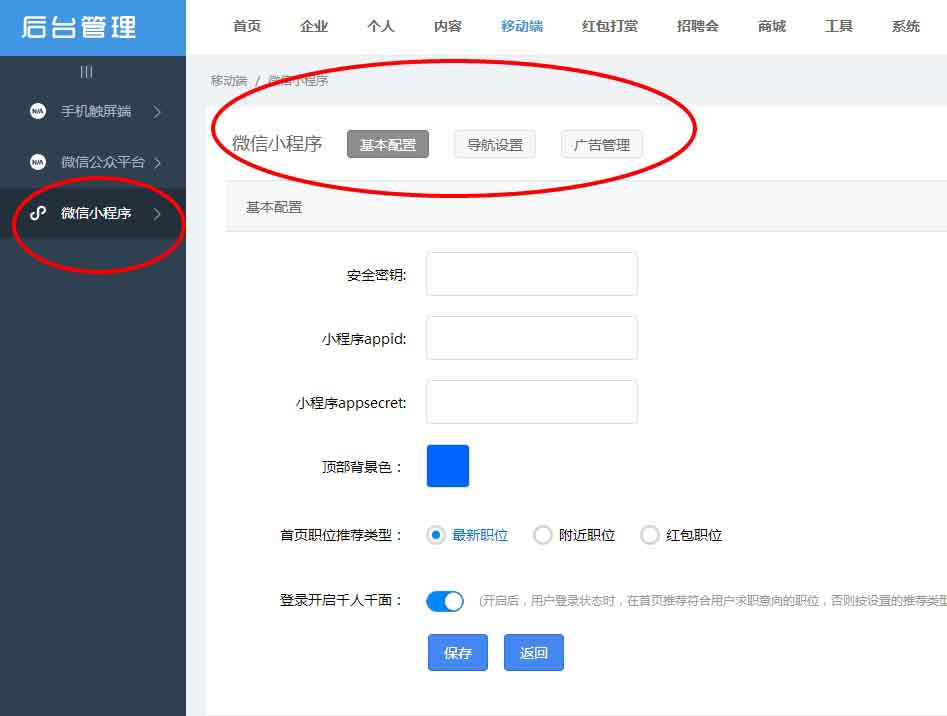
Task: Expand 微信小程序 chevron arrow
Action: coord(157,213)
